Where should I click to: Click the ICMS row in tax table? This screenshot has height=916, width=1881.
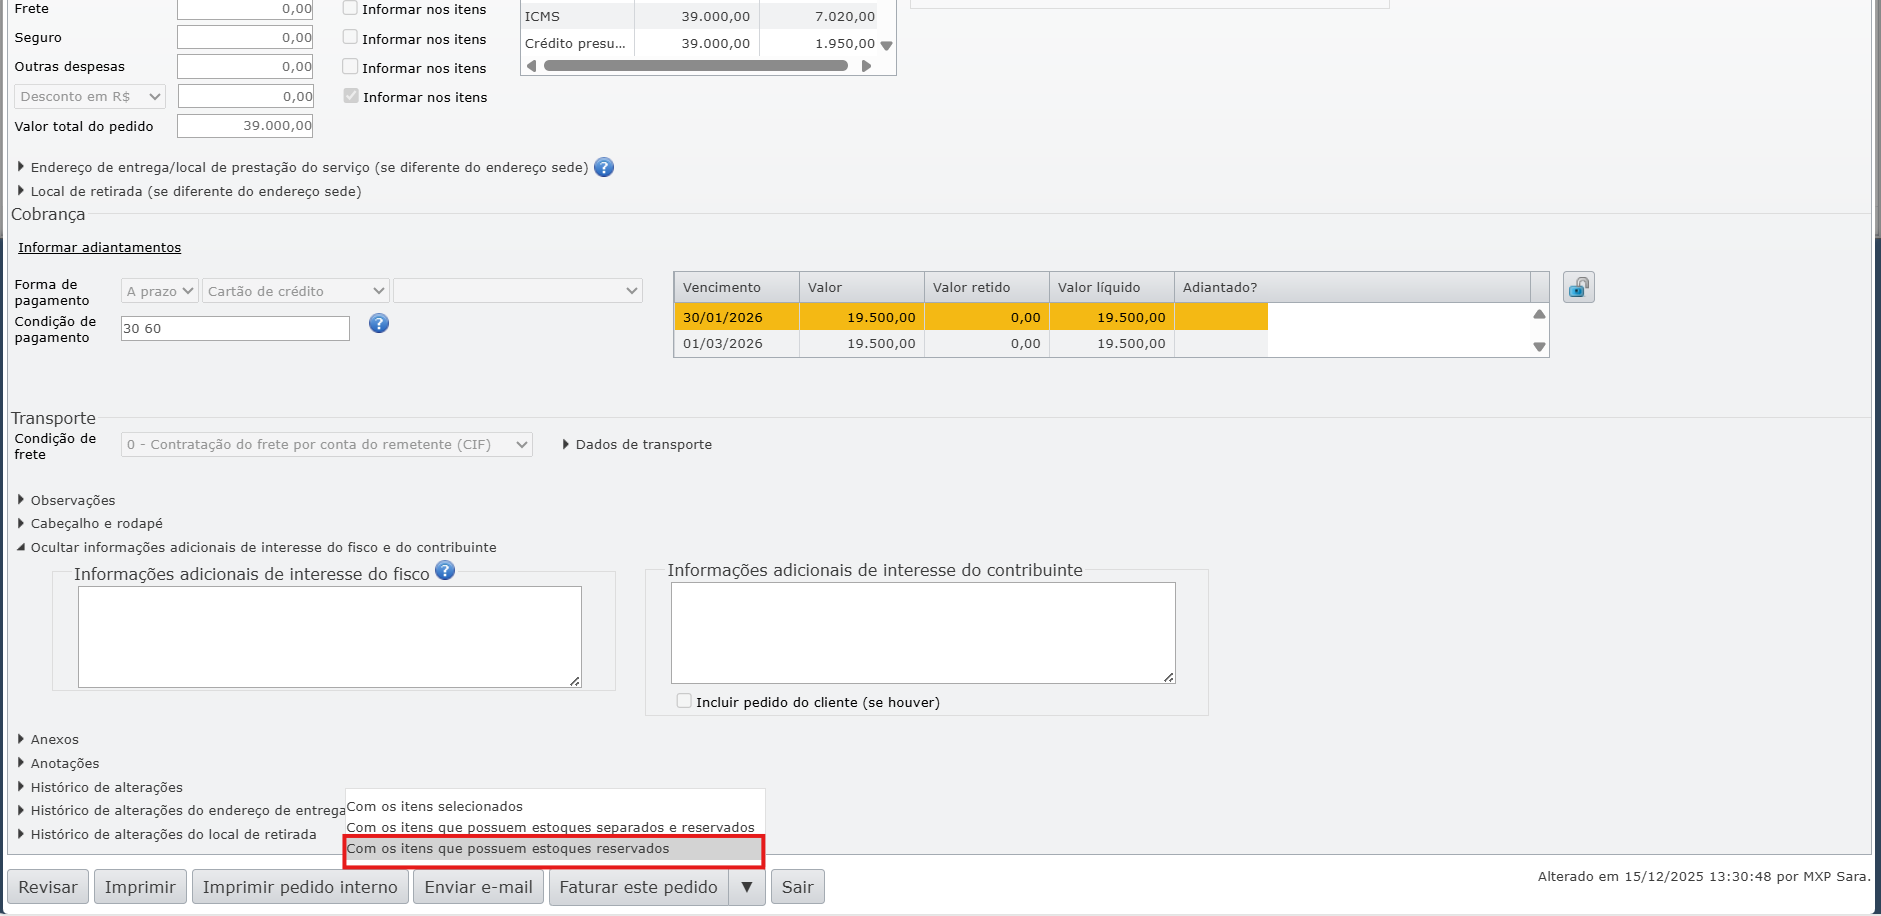[x=700, y=17]
